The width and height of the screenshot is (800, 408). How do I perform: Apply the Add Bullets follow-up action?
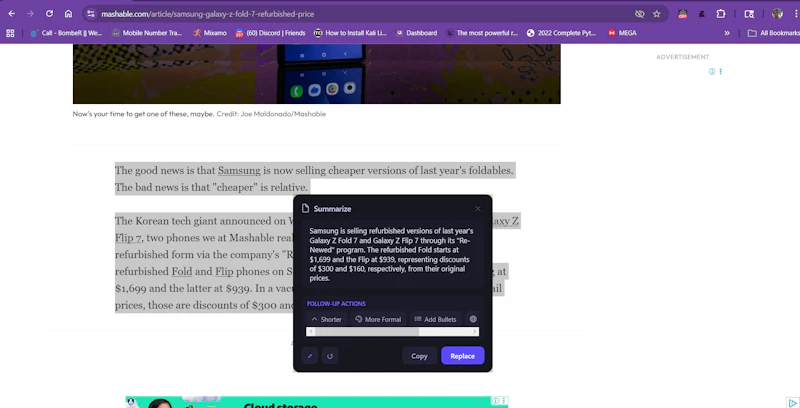point(435,319)
